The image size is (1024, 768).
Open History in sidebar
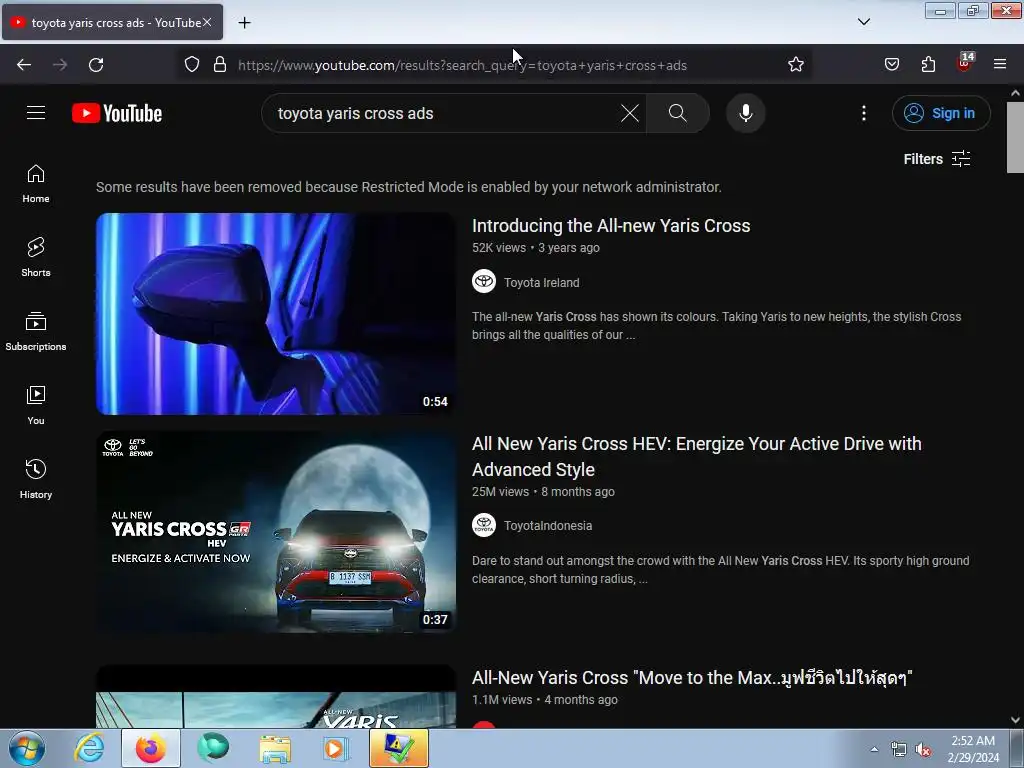(x=36, y=479)
